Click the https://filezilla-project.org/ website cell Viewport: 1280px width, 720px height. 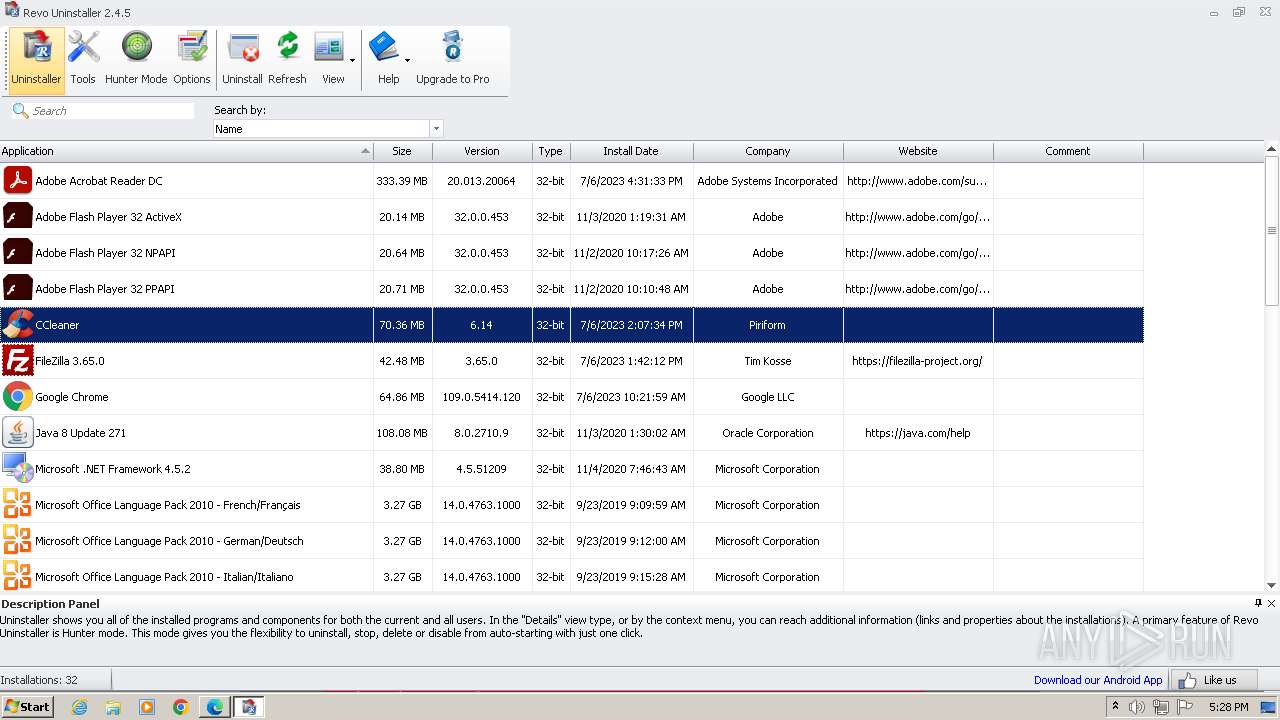pyautogui.click(x=918, y=361)
